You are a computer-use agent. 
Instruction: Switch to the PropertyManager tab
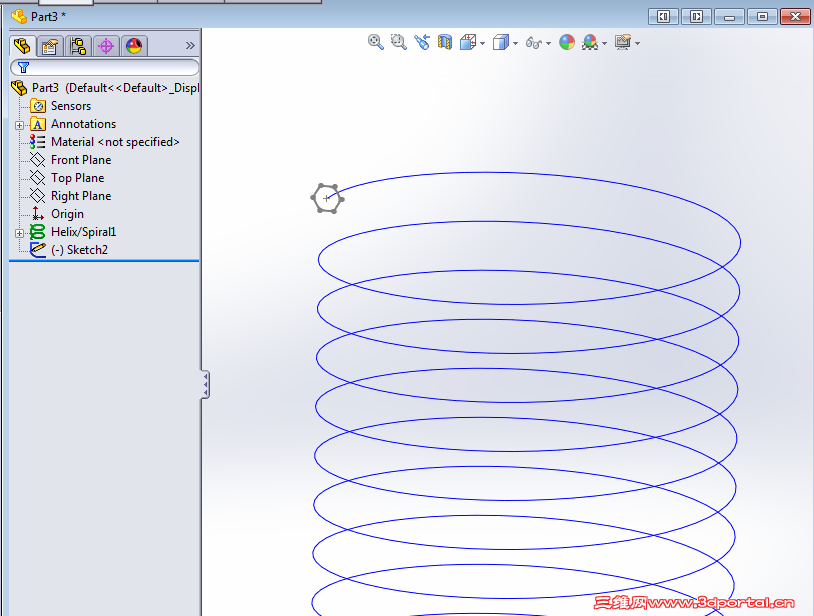tap(50, 46)
